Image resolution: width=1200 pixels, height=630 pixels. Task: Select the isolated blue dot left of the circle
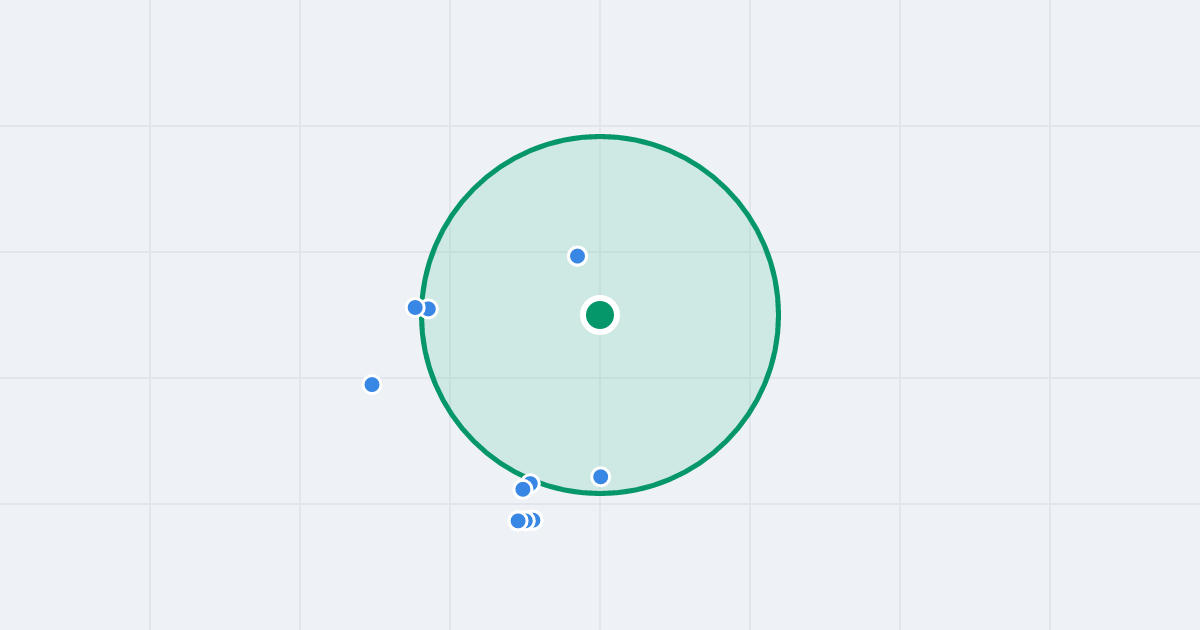[372, 384]
